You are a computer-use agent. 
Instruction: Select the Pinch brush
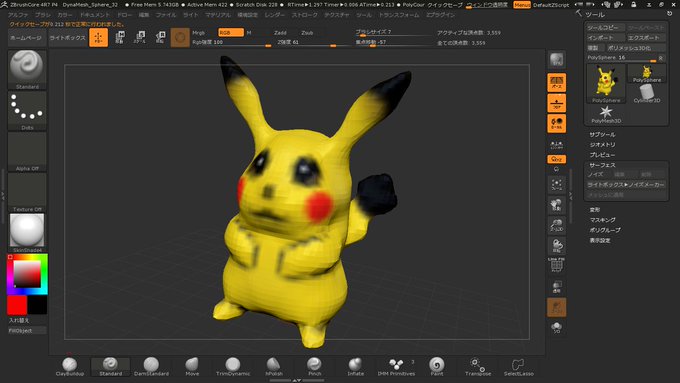[314, 367]
